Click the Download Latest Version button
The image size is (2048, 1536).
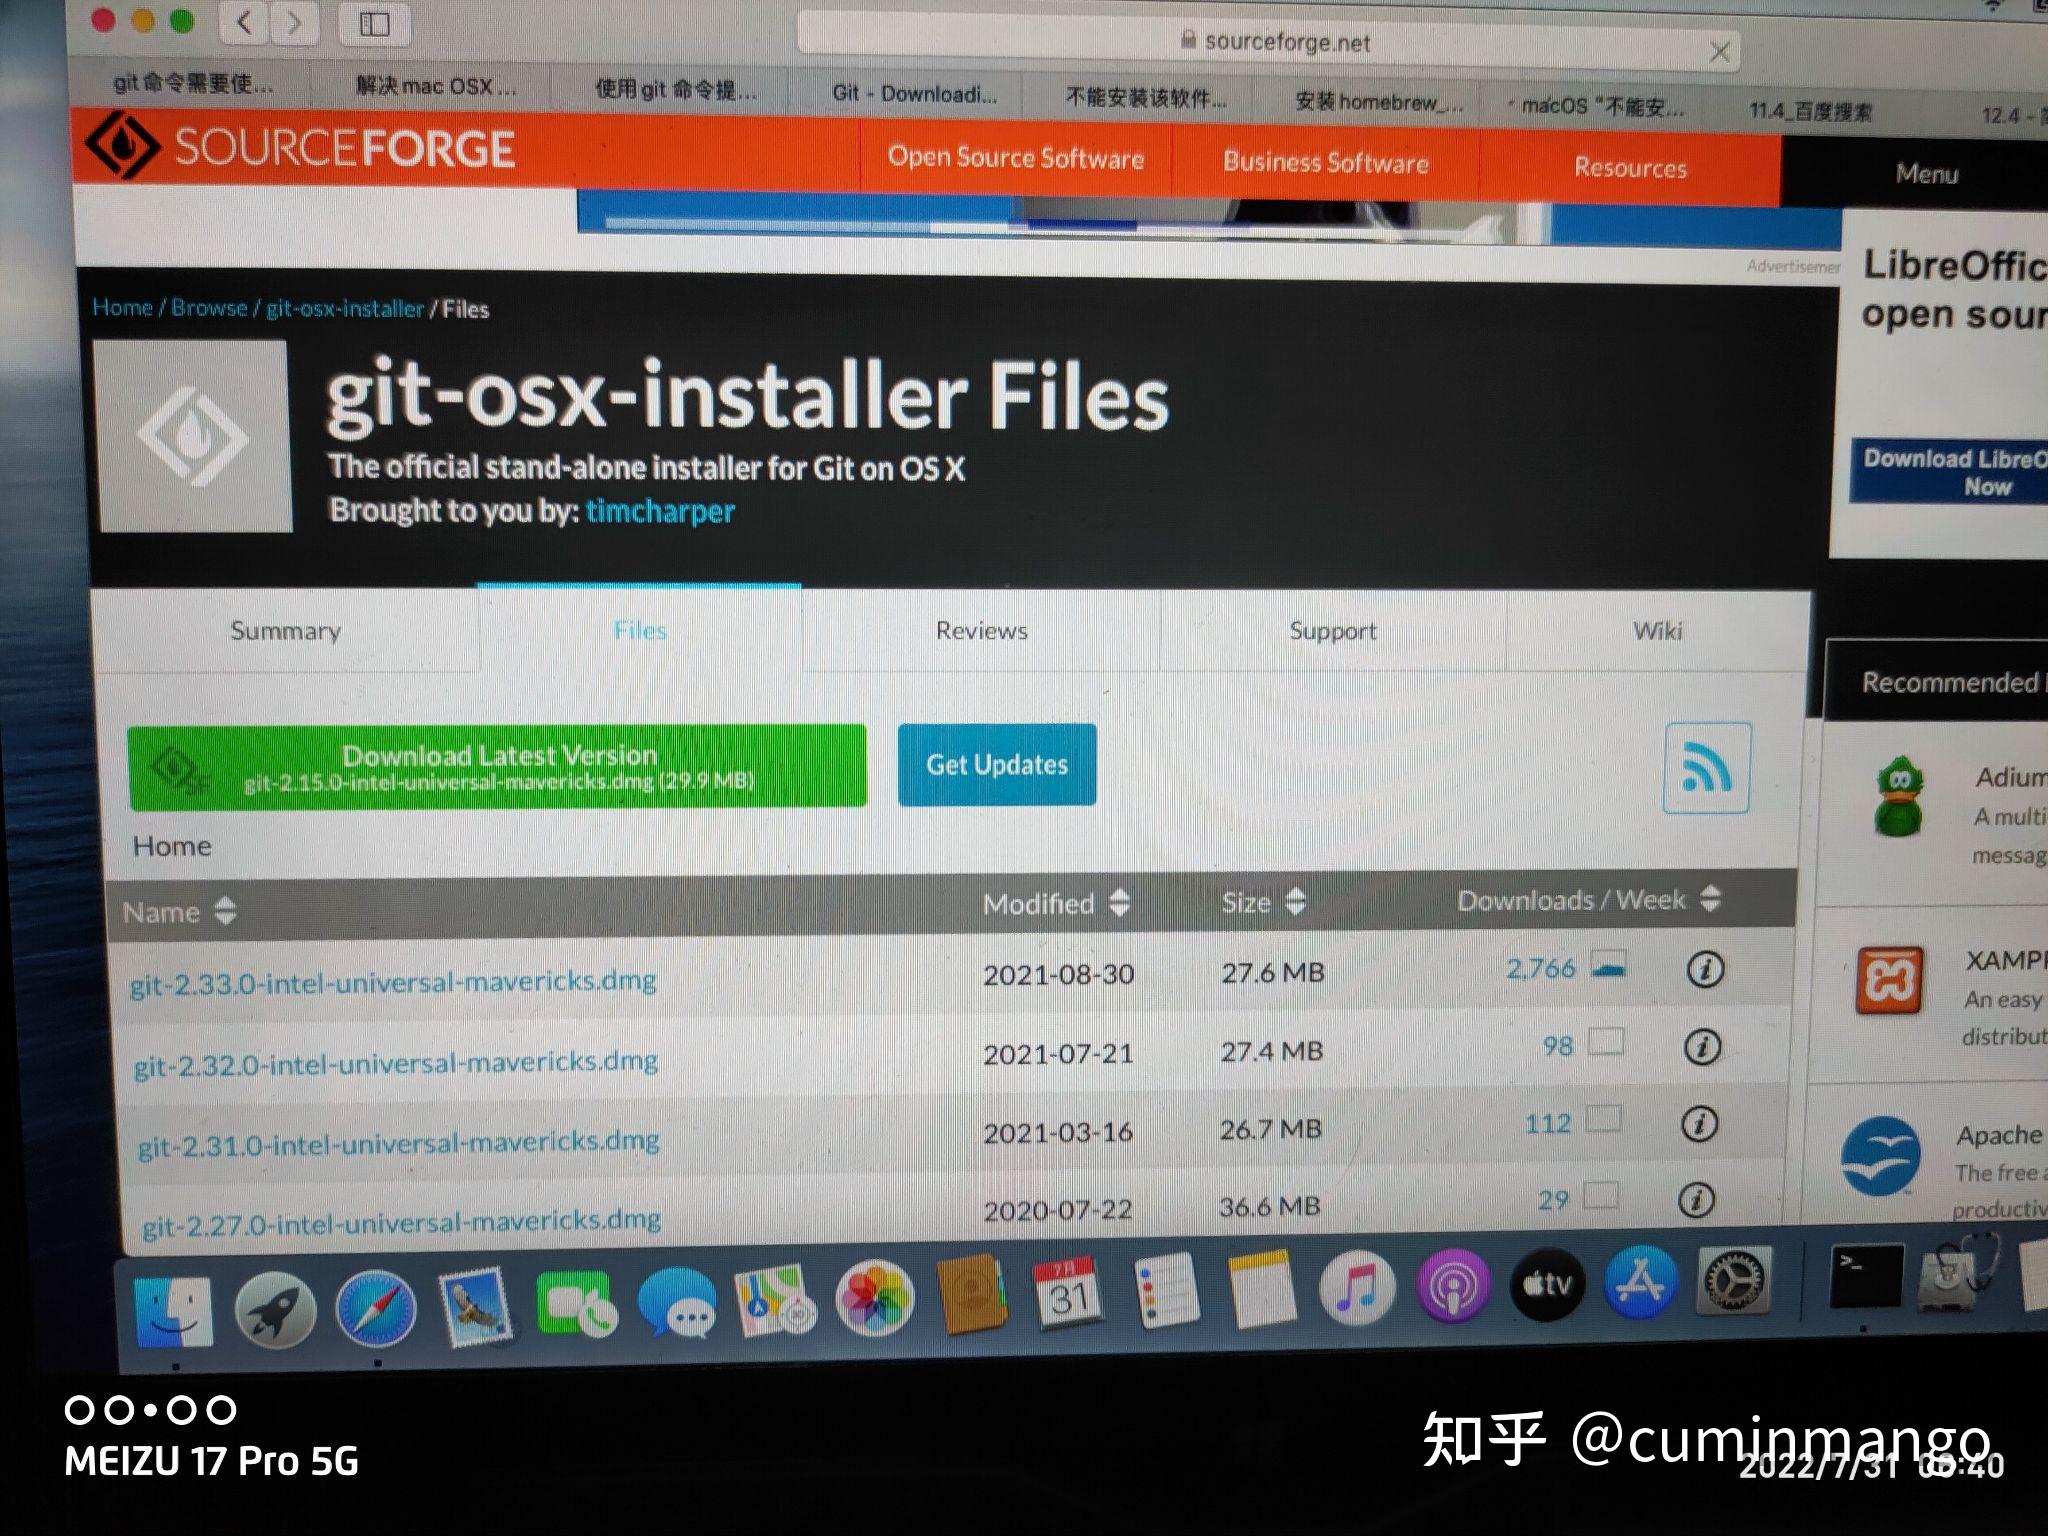[497, 767]
